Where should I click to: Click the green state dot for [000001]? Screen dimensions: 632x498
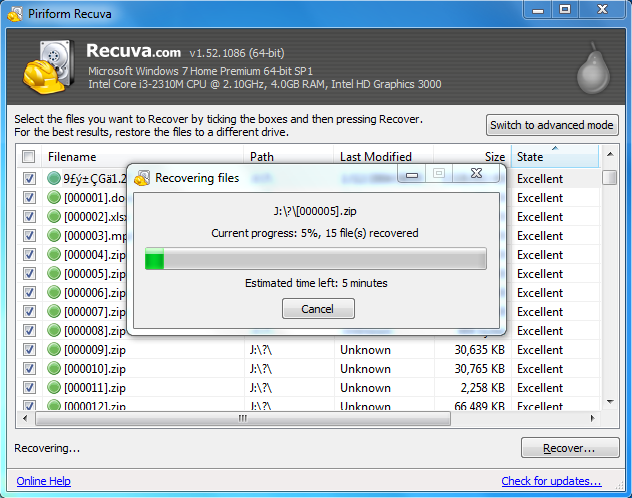(x=54, y=197)
